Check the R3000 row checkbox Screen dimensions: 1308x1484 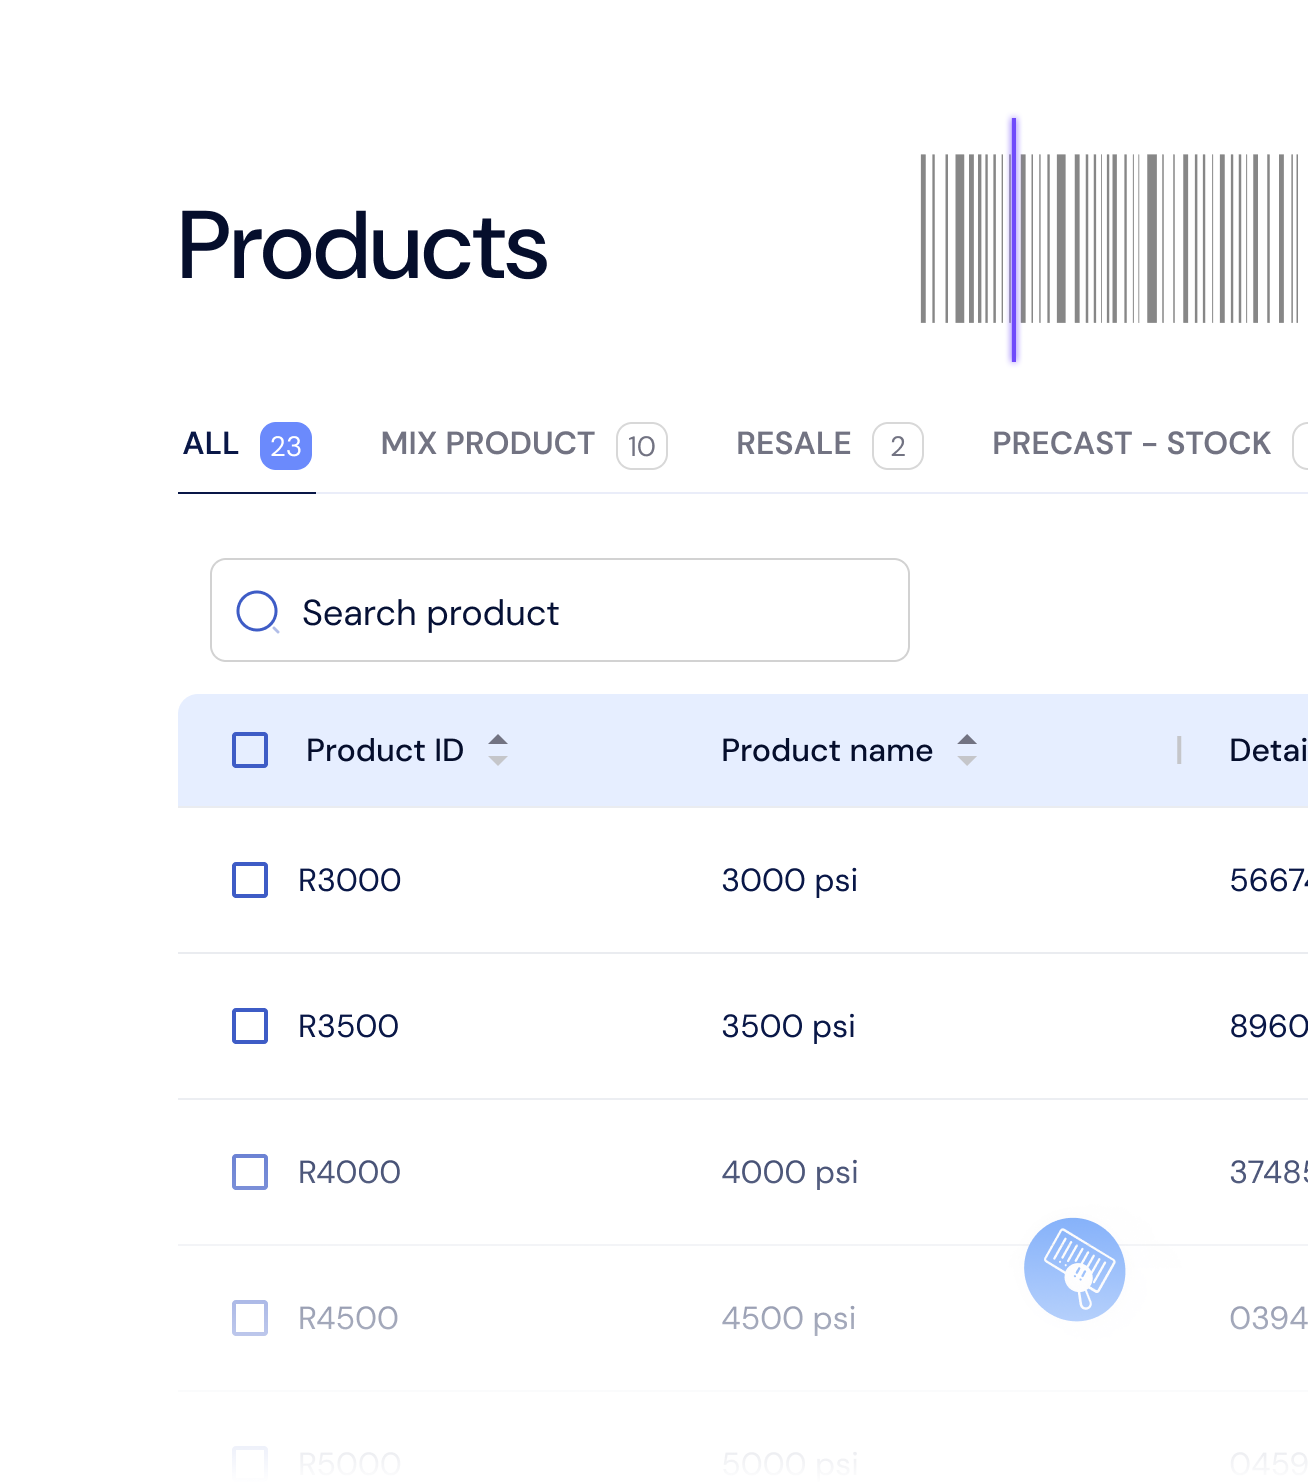point(250,880)
